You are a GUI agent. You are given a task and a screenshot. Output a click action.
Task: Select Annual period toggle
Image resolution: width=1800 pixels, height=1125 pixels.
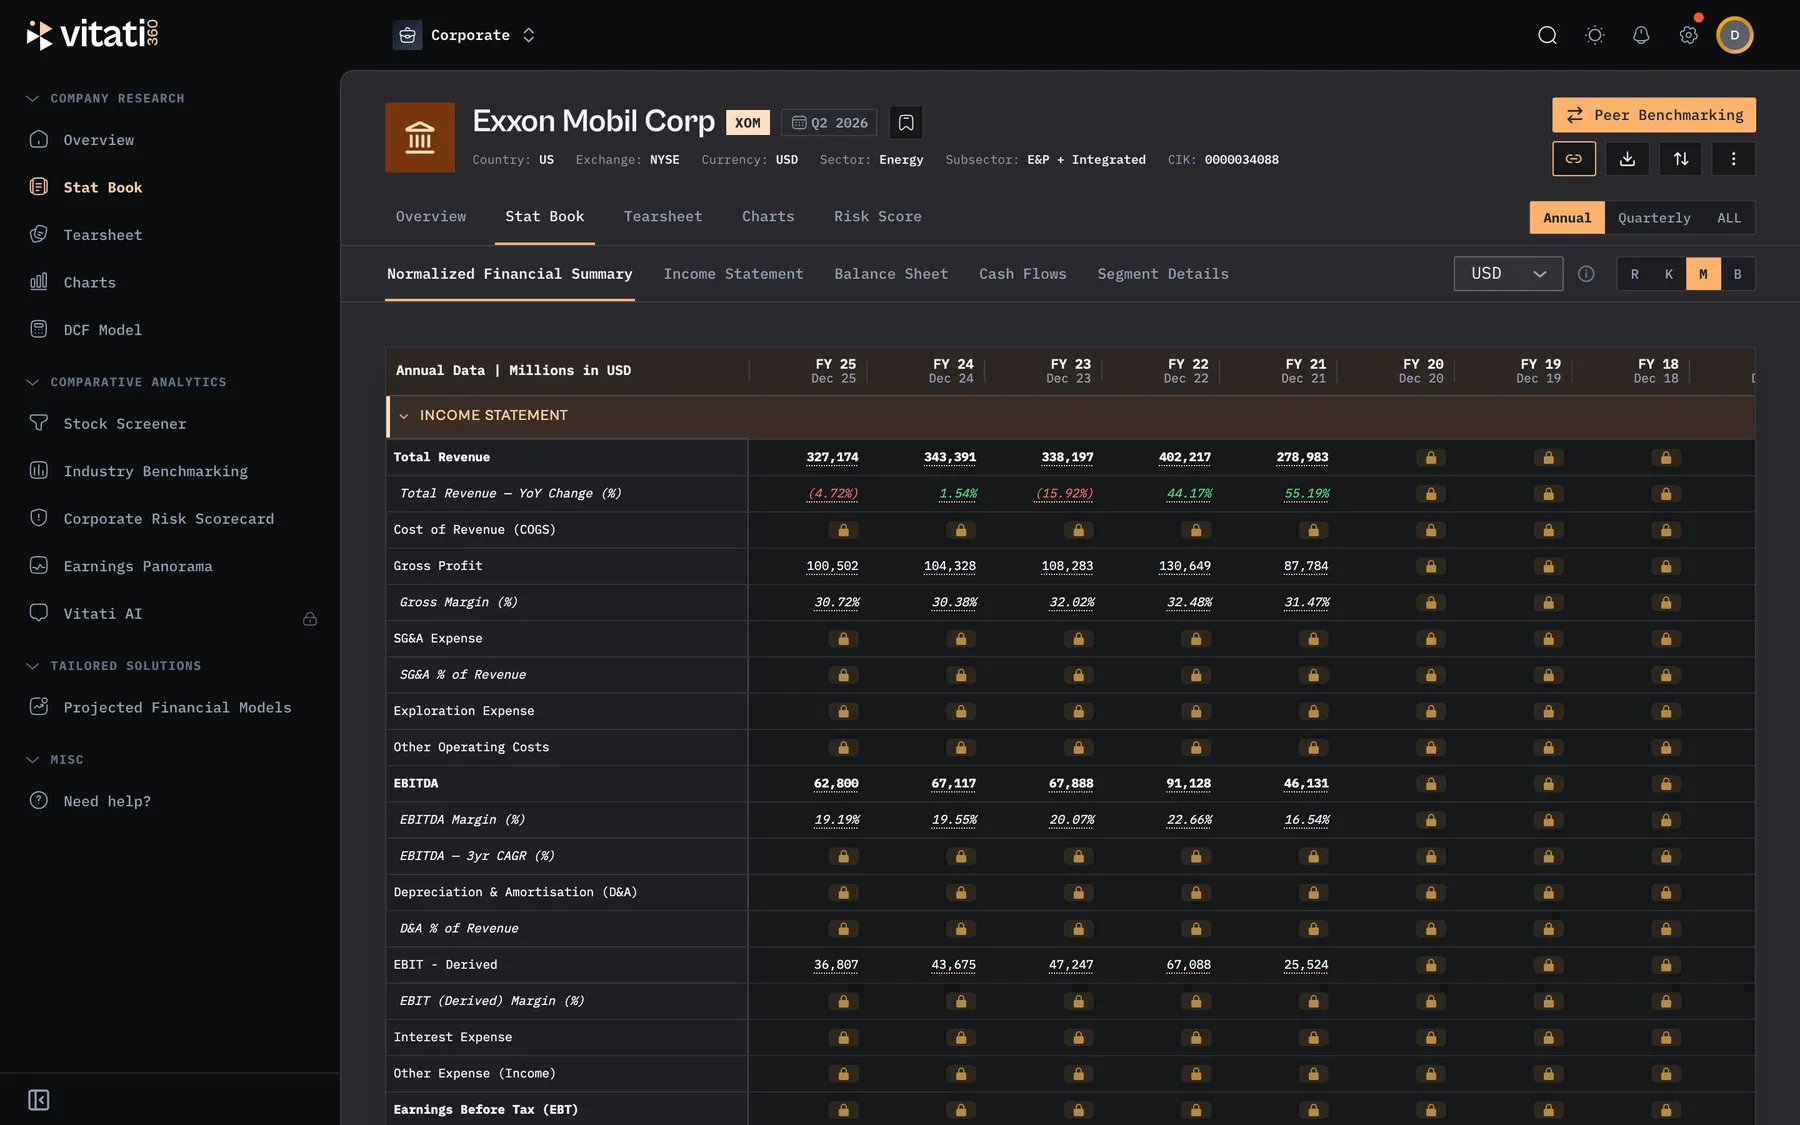pos(1566,218)
